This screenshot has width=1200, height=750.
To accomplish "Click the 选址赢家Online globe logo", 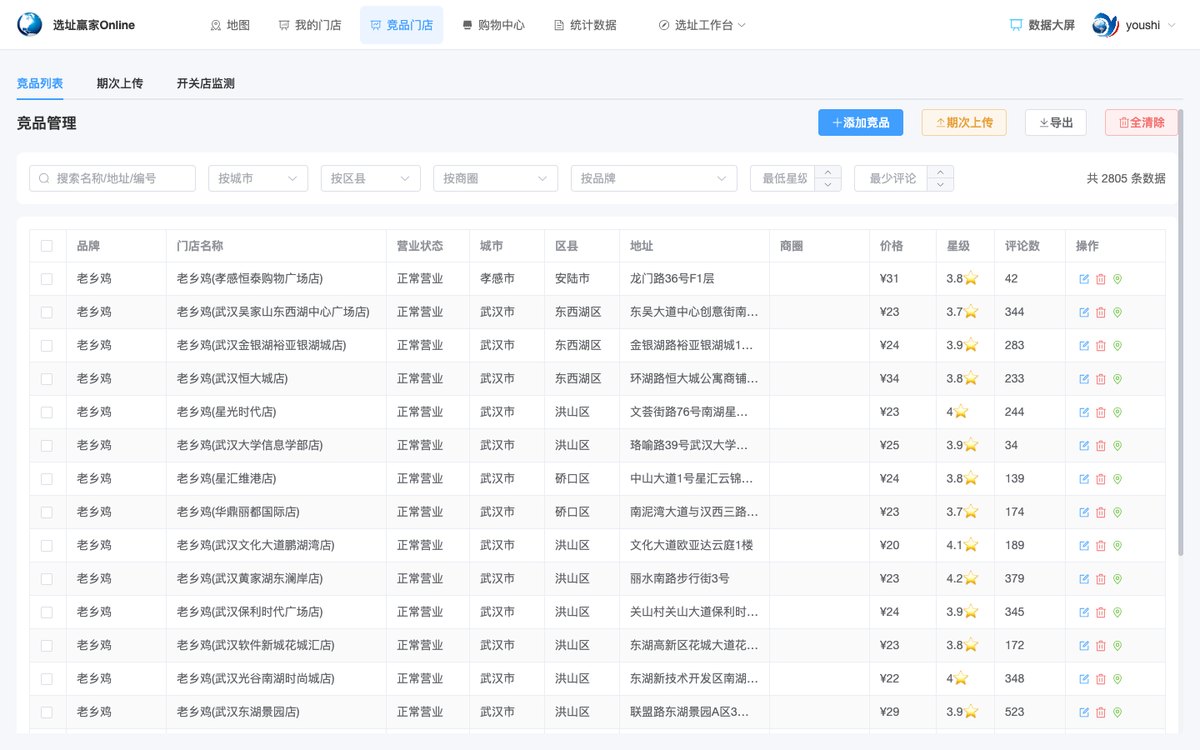I will [x=30, y=25].
